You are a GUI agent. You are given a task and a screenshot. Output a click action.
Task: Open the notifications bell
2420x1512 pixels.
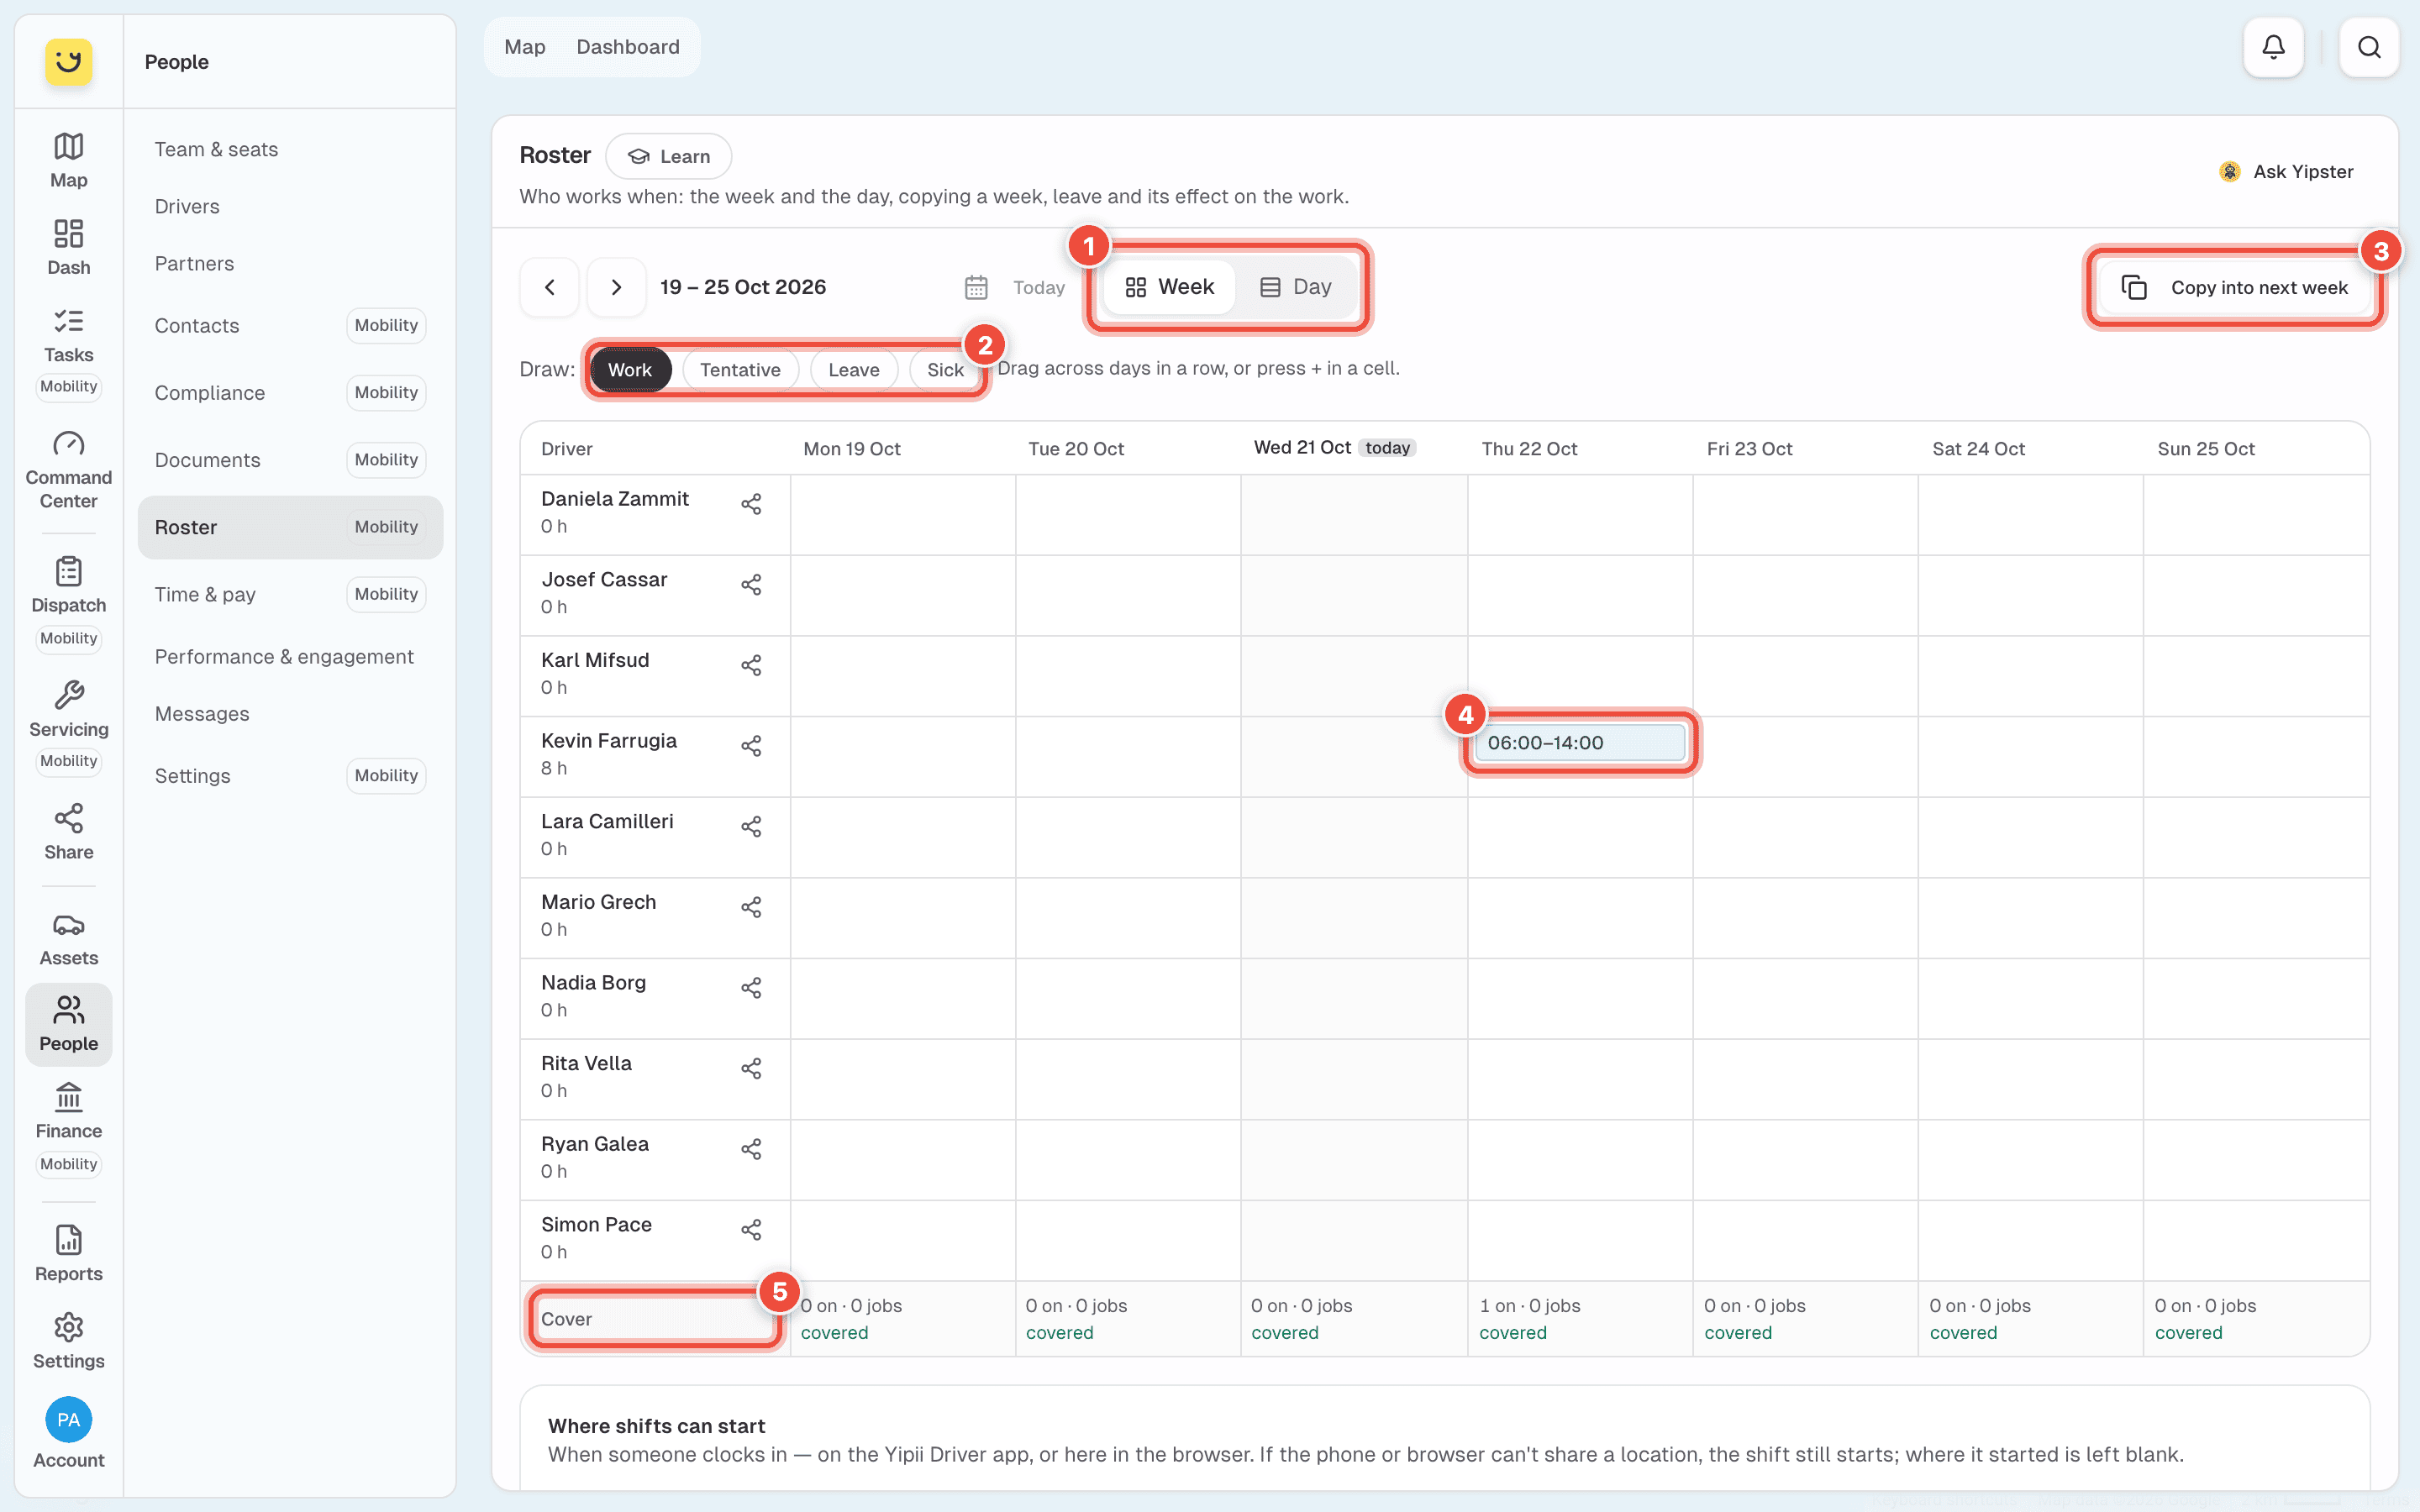2273,47
